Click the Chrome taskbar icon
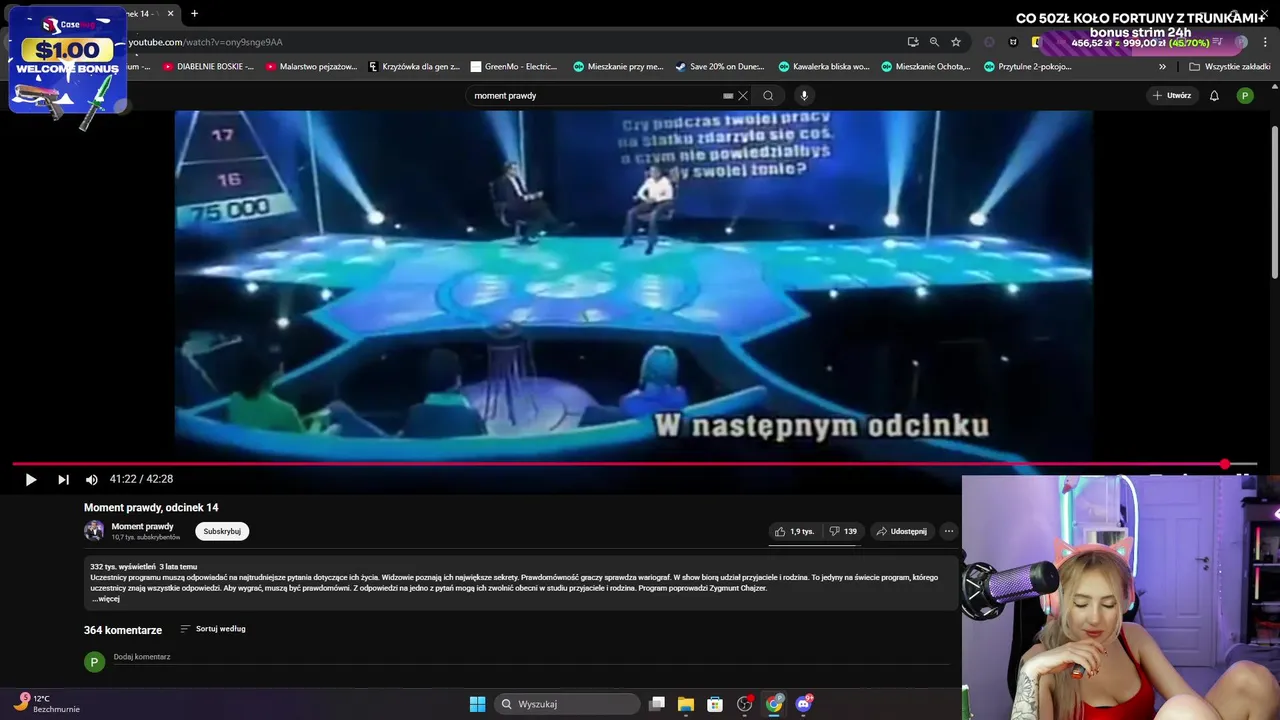 point(774,704)
